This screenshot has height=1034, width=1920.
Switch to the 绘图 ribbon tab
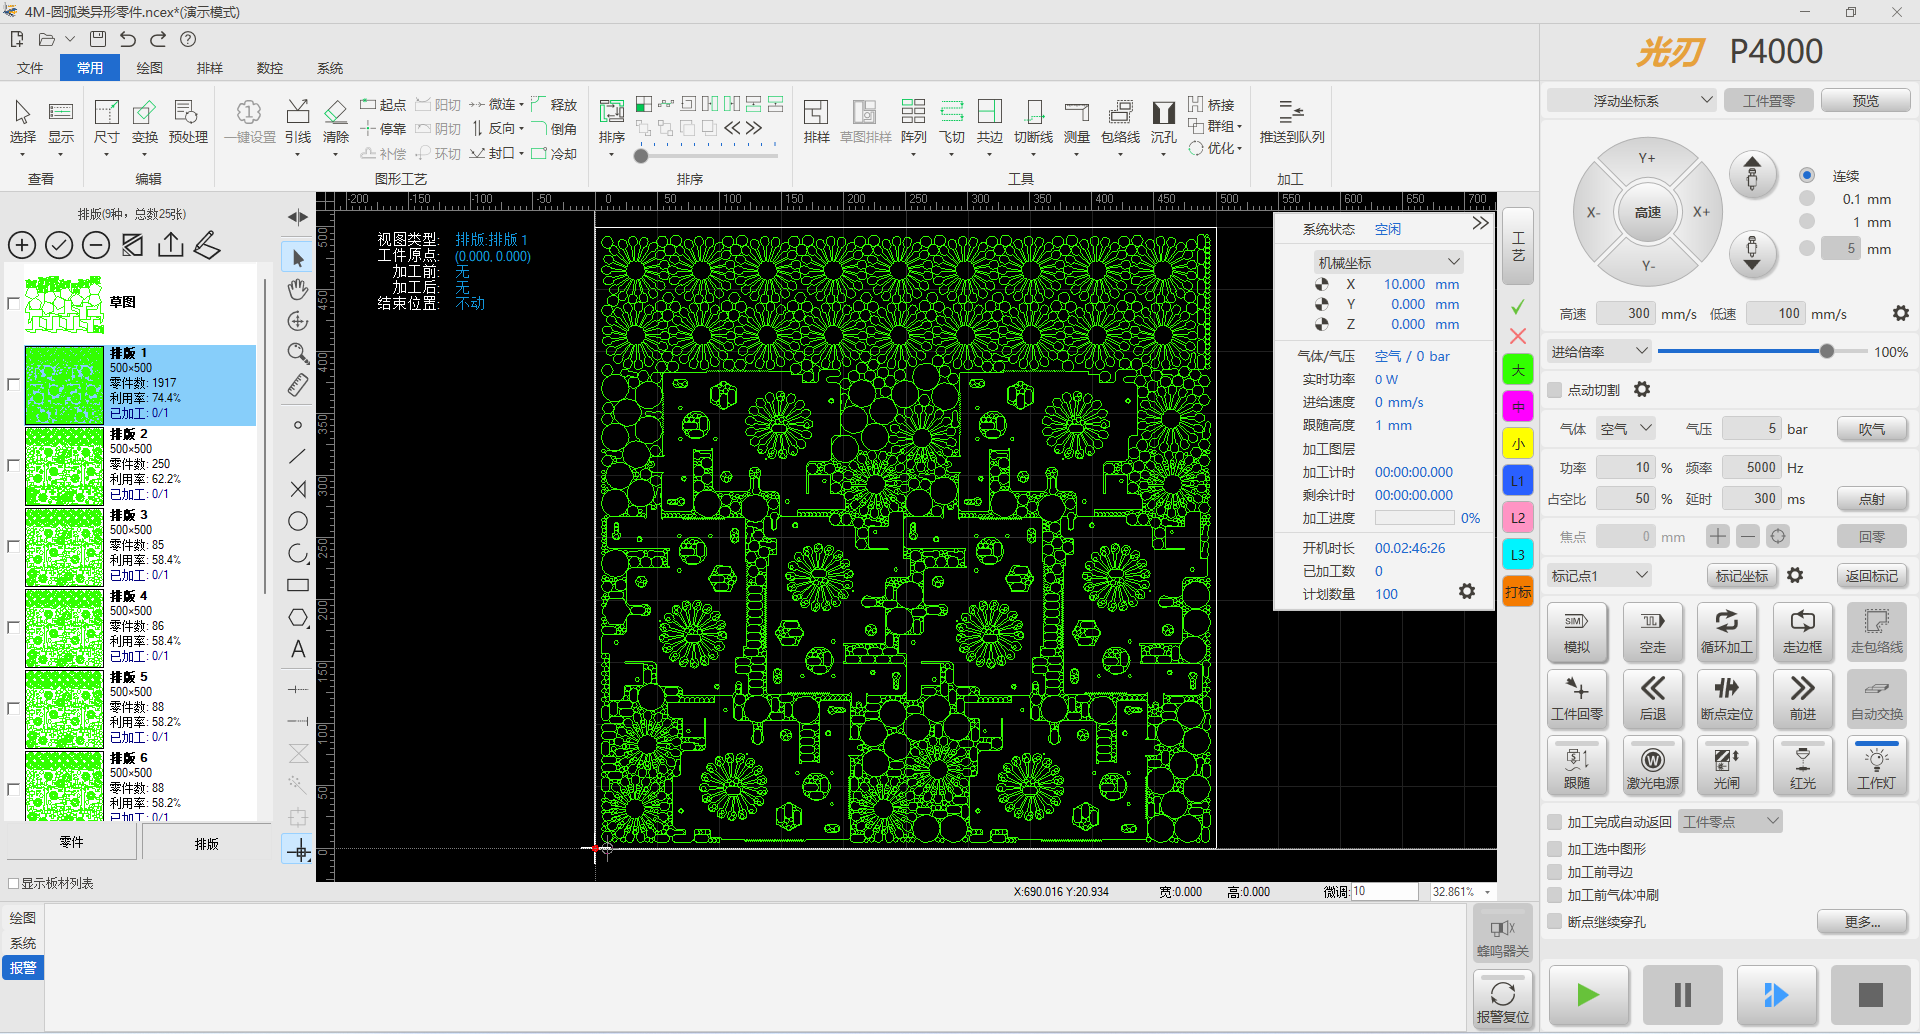[150, 68]
